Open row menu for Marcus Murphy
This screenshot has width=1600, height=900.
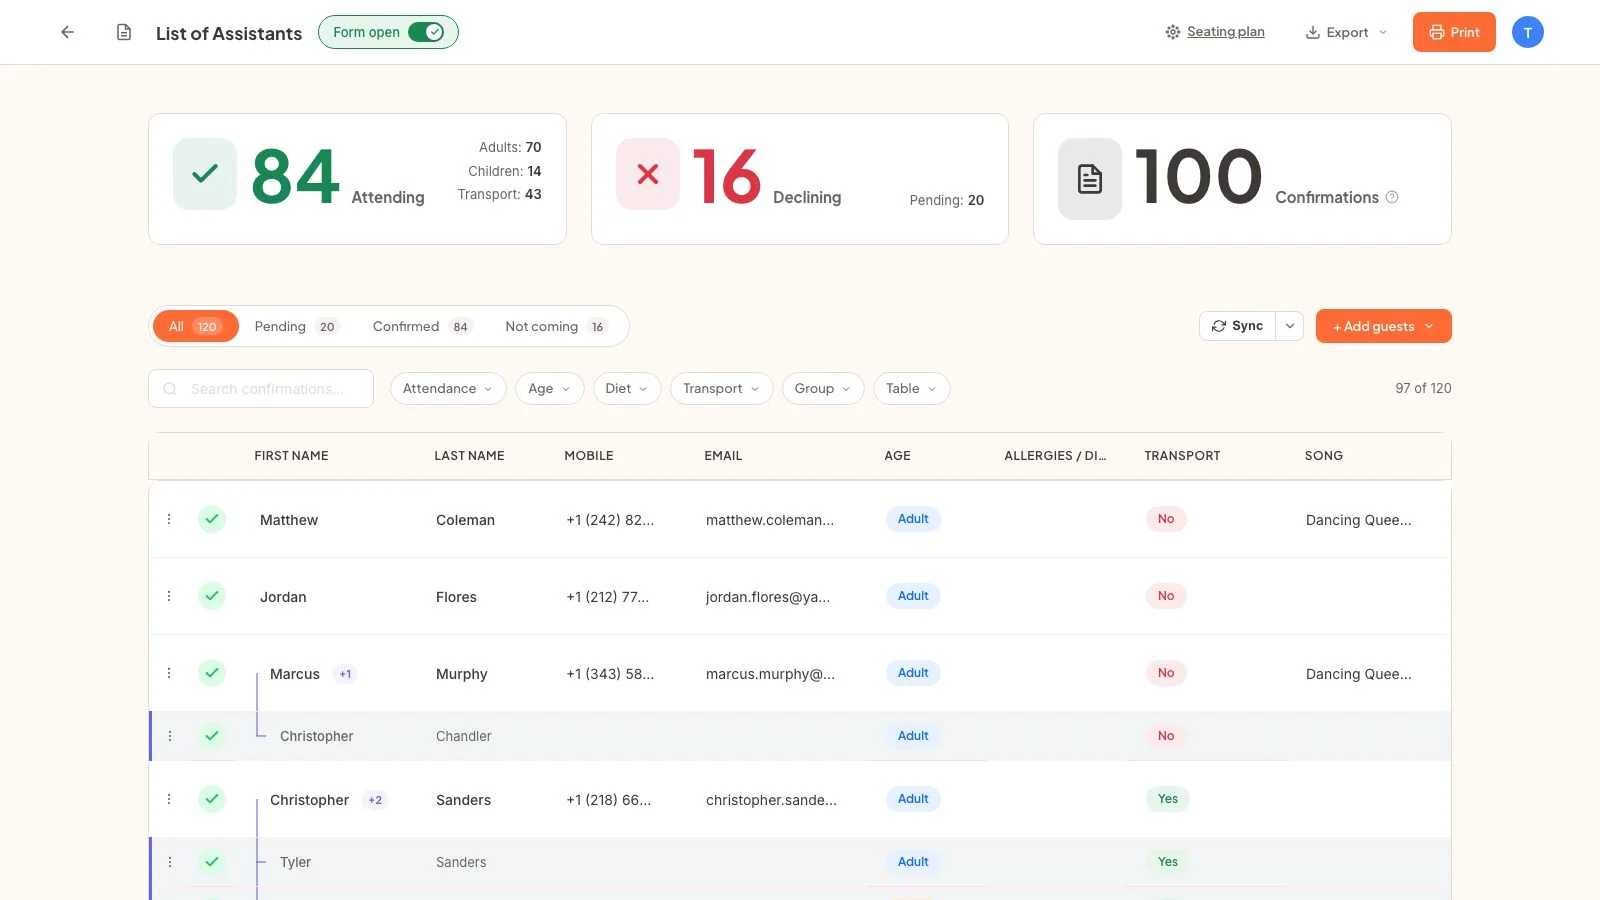(x=169, y=673)
